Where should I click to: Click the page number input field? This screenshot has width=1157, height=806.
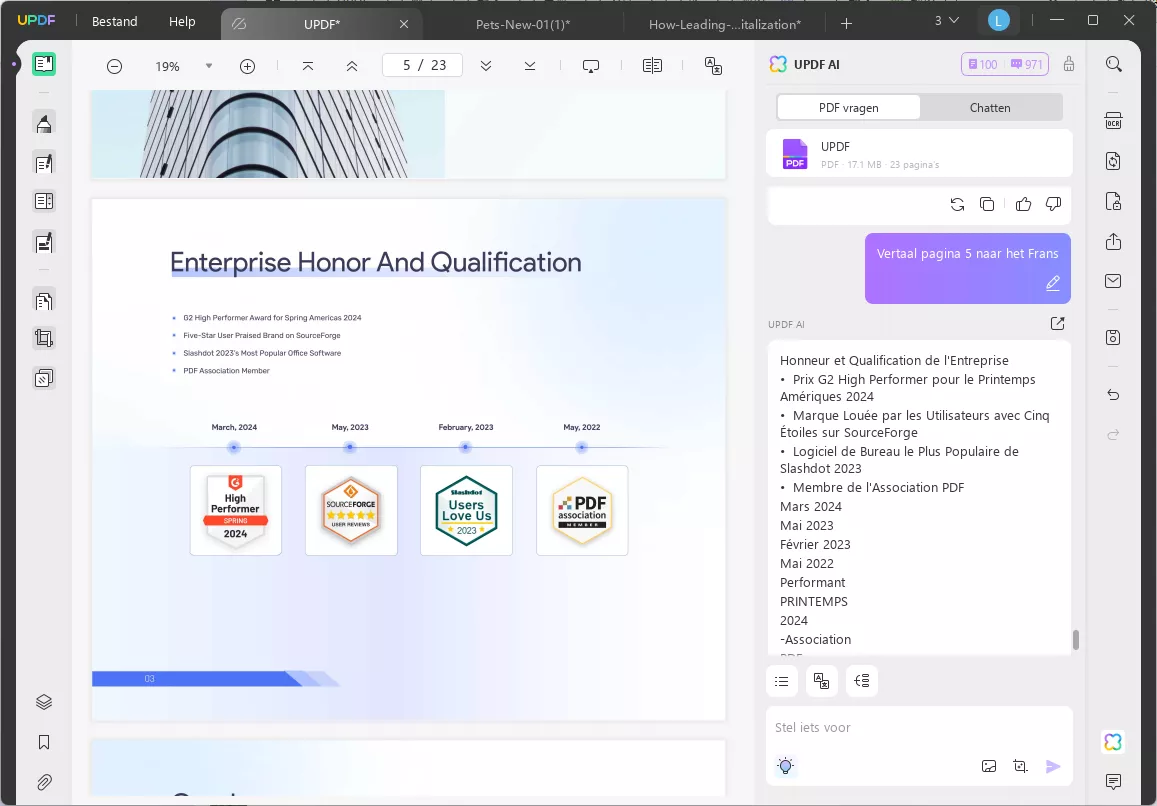tap(422, 66)
